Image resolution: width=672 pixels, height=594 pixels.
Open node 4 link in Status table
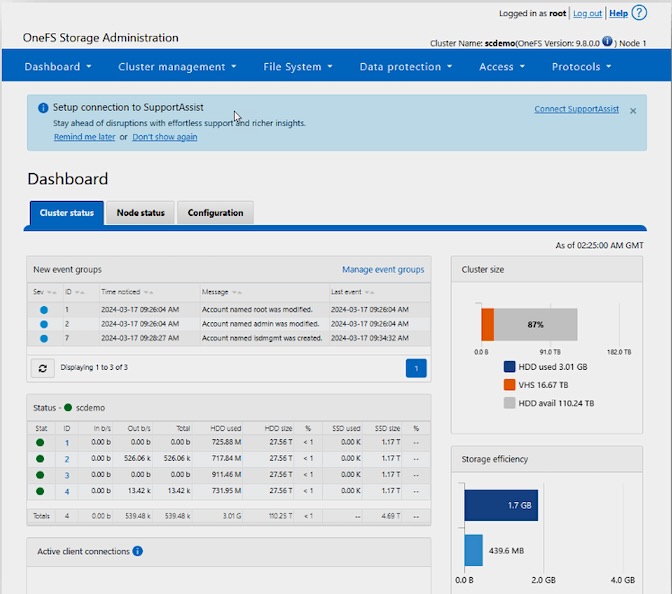[67, 492]
